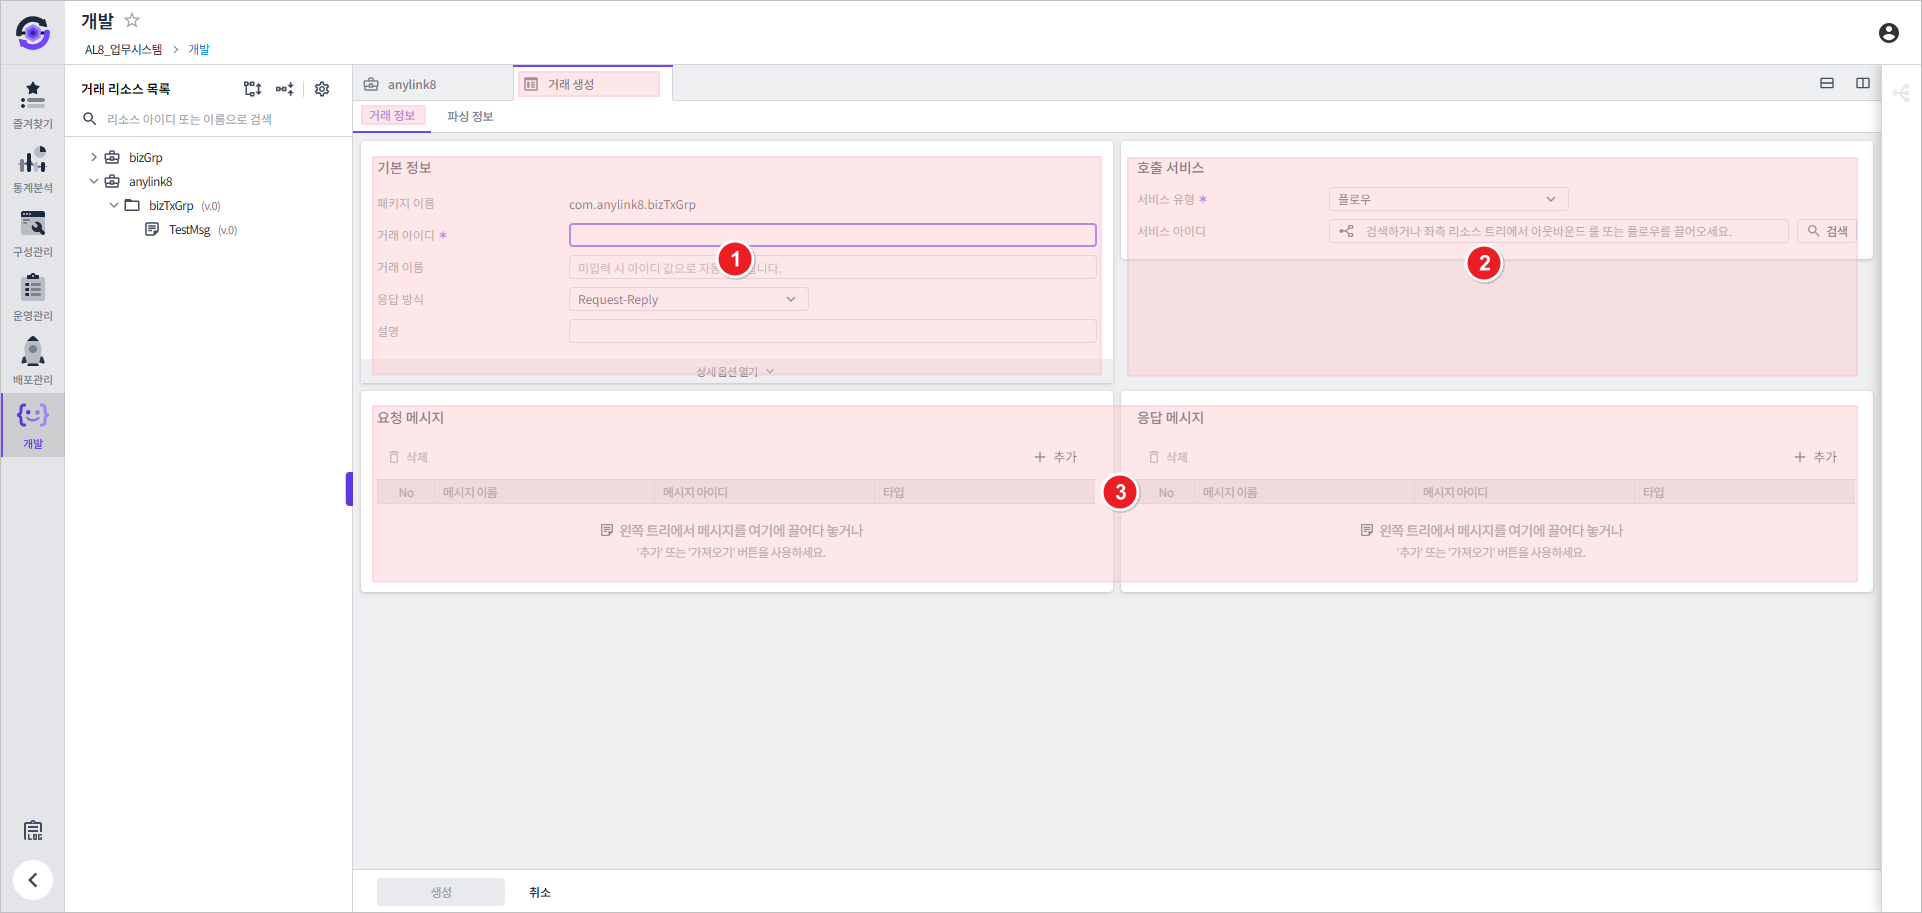Image resolution: width=1922 pixels, height=913 pixels.
Task: Click 메시지 아이디 column header in 응답 메시지
Action: pos(1524,492)
